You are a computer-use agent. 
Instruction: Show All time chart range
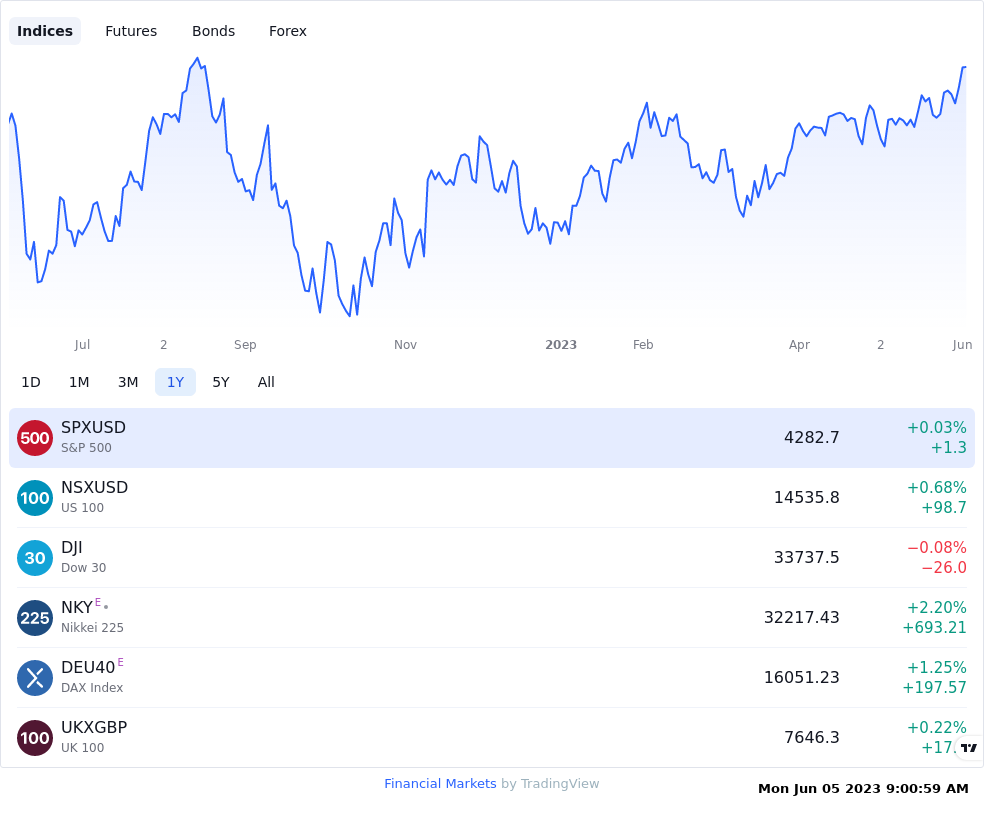pos(266,382)
